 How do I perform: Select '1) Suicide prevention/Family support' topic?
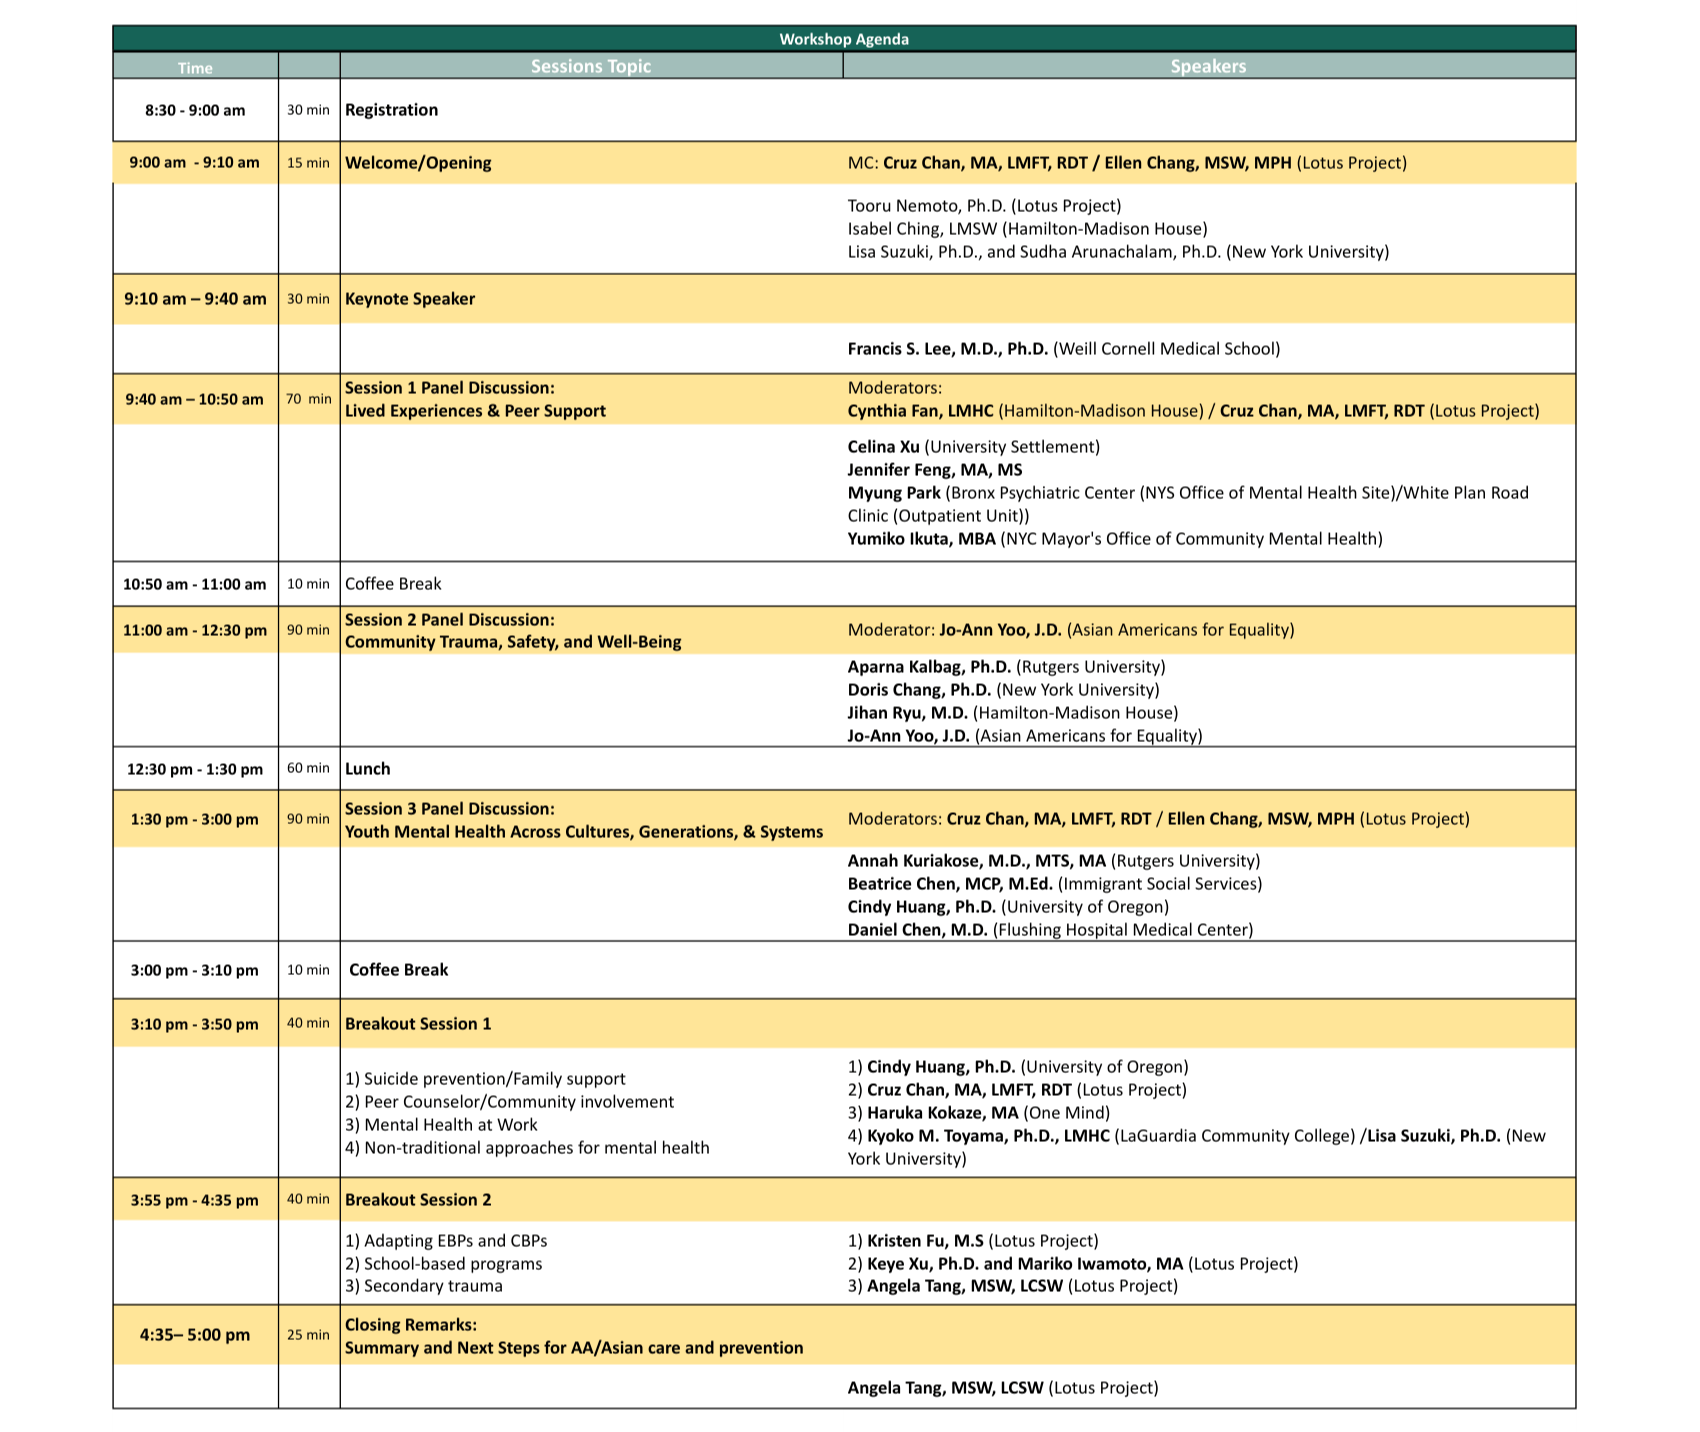485,1079
